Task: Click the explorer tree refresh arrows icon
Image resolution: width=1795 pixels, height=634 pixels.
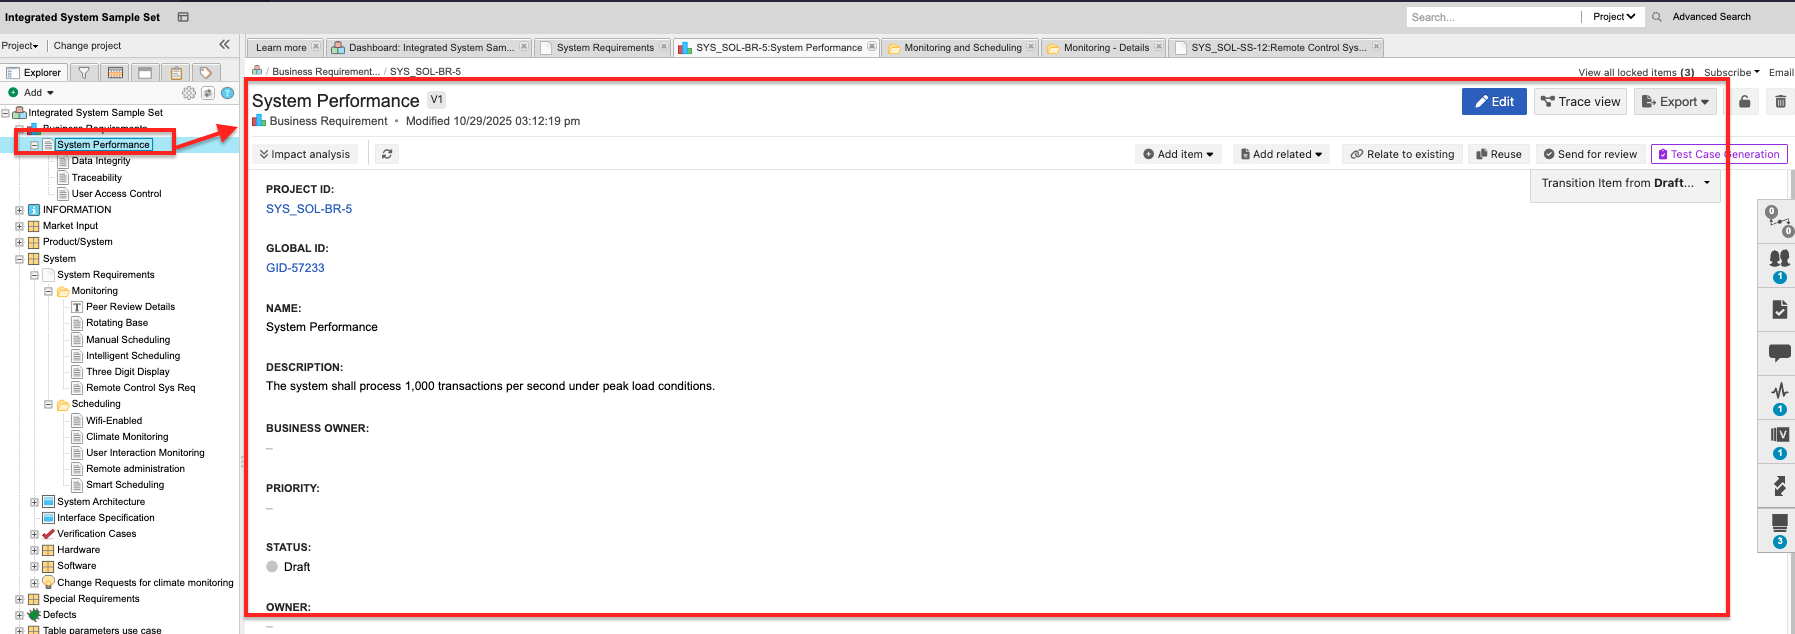Action: [208, 93]
